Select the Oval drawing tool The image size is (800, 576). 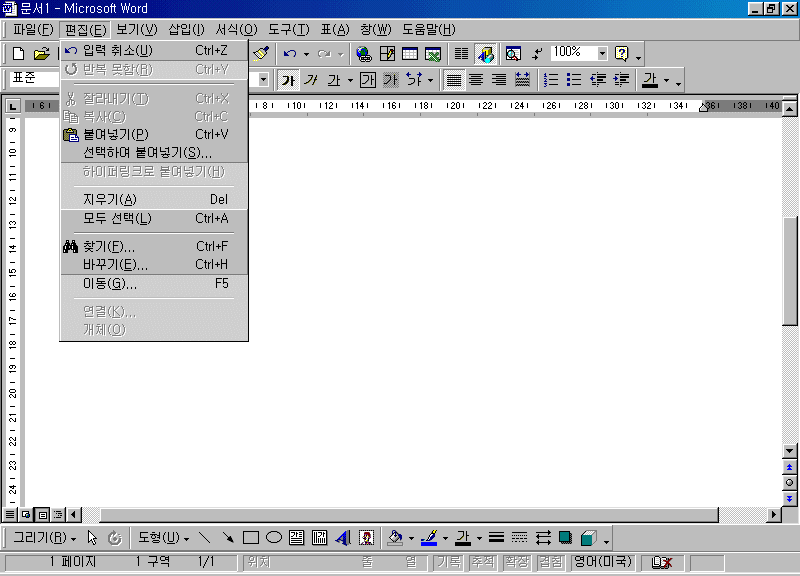[274, 538]
